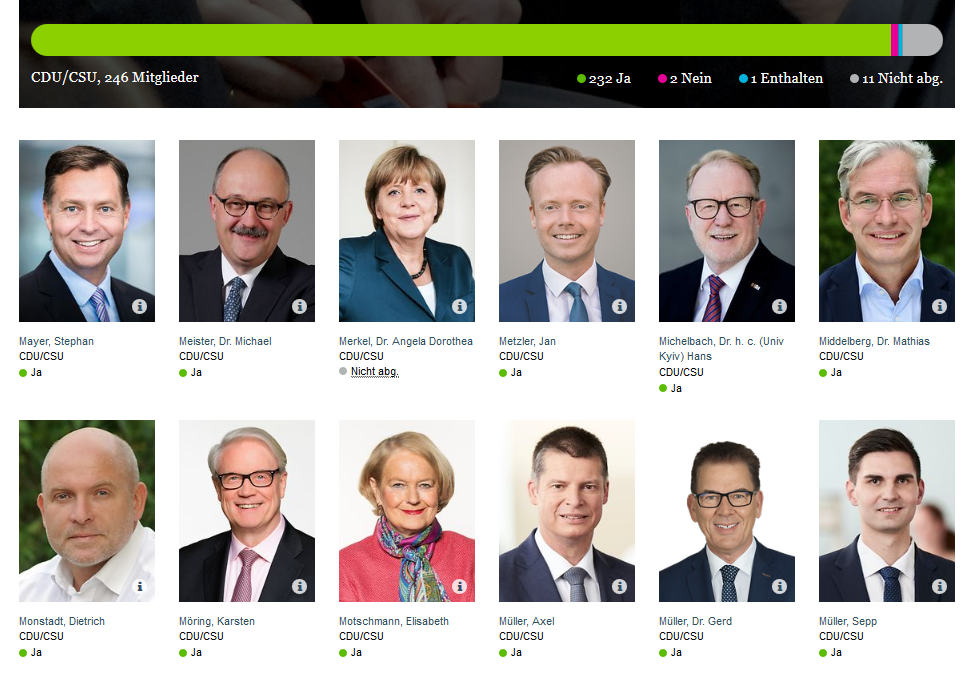Click info icon on Karsten Möring's portrait
This screenshot has height=676, width=968.
point(299,586)
